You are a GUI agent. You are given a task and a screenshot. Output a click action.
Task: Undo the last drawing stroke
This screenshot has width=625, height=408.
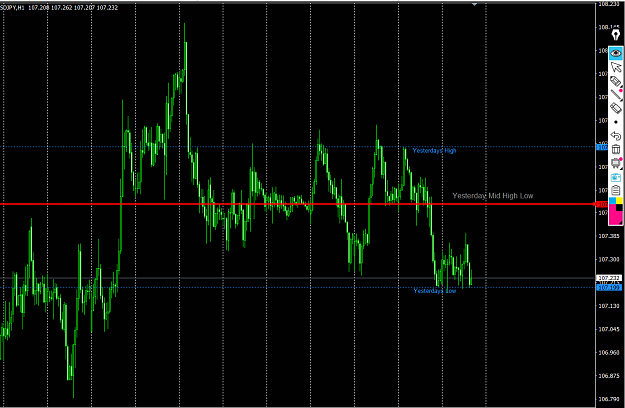(616, 136)
